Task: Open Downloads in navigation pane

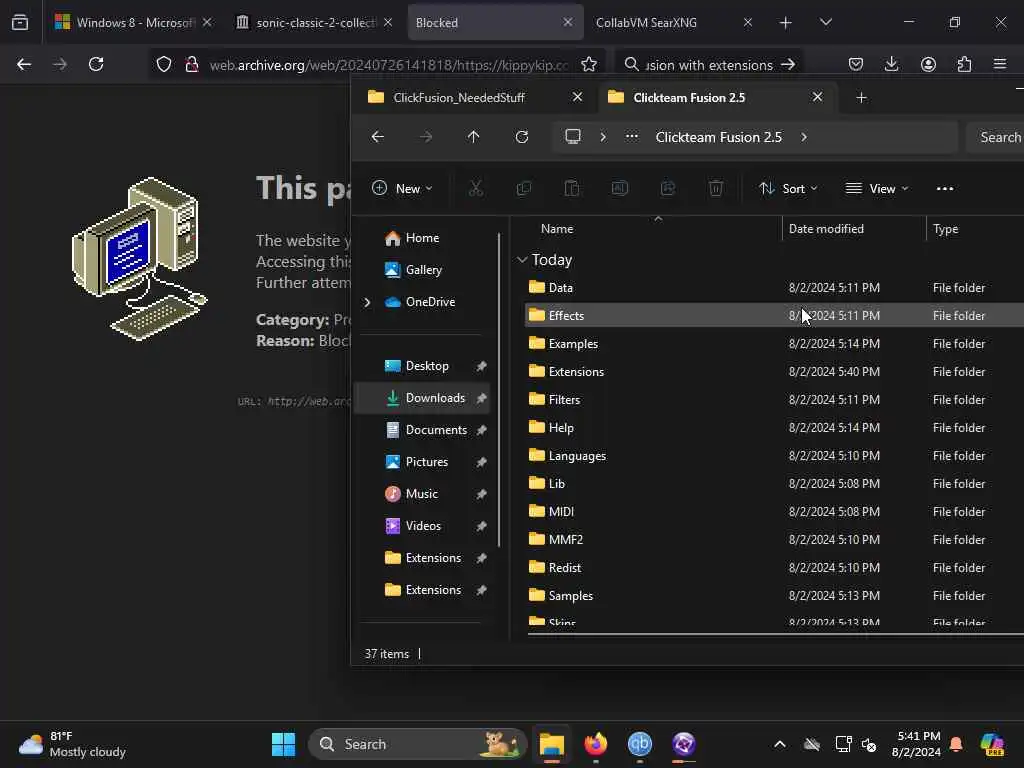Action: pyautogui.click(x=423, y=398)
